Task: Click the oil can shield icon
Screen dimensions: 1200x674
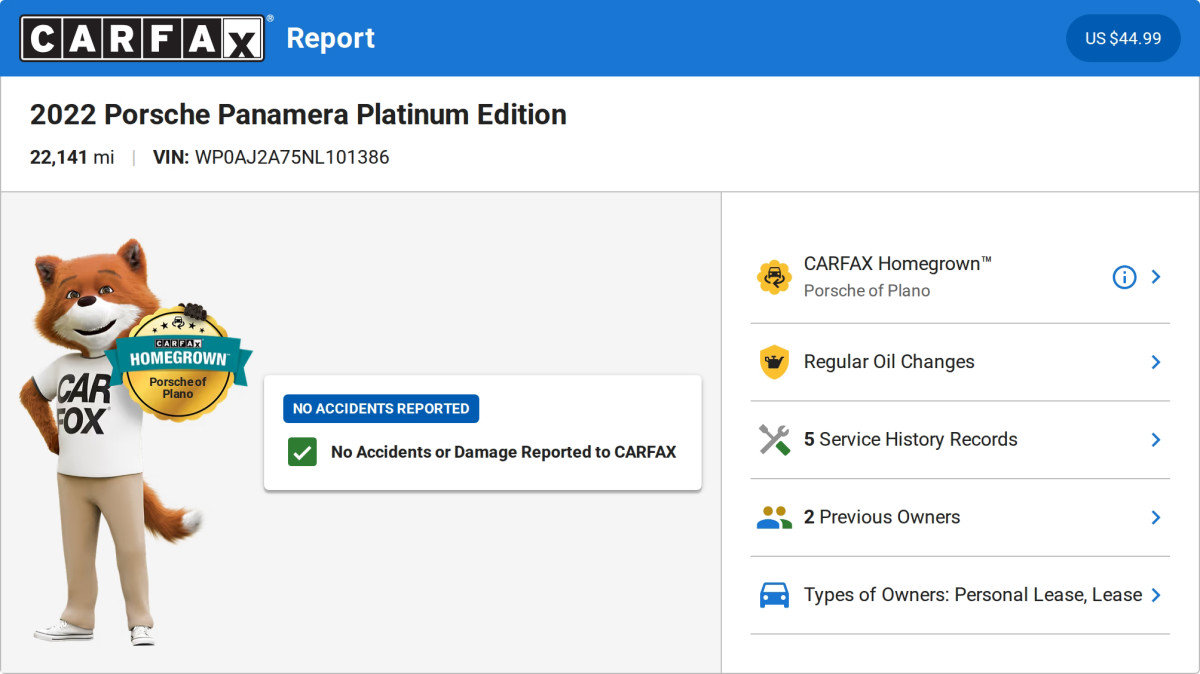Action: click(774, 362)
